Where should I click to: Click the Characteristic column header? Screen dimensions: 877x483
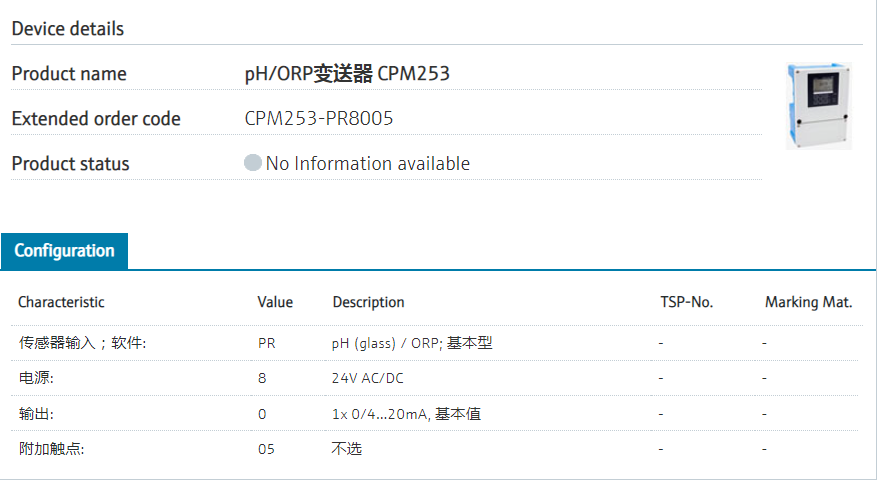61,302
